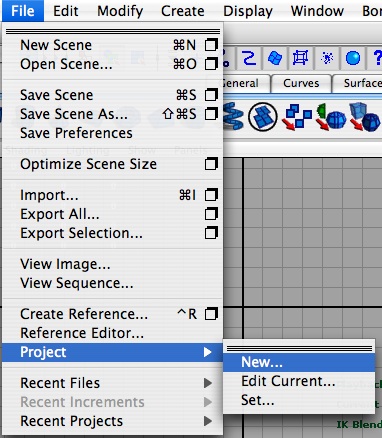The image size is (382, 438).
Task: Open the Recent Files entry
Action: (113, 383)
